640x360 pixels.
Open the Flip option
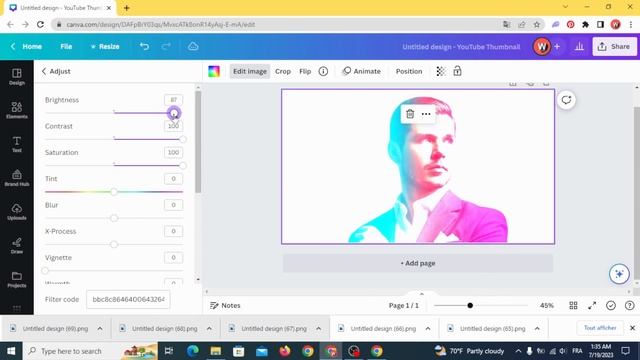click(x=305, y=71)
